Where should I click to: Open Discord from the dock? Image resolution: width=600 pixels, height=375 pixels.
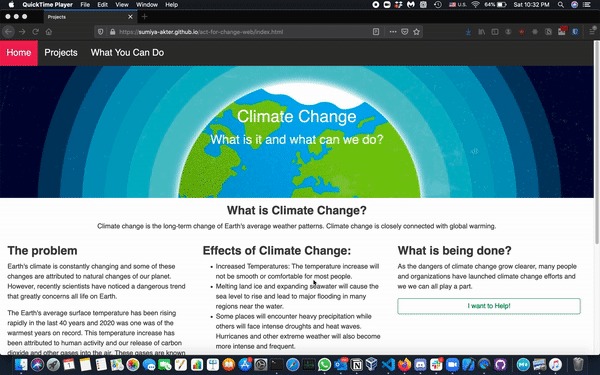coord(420,364)
